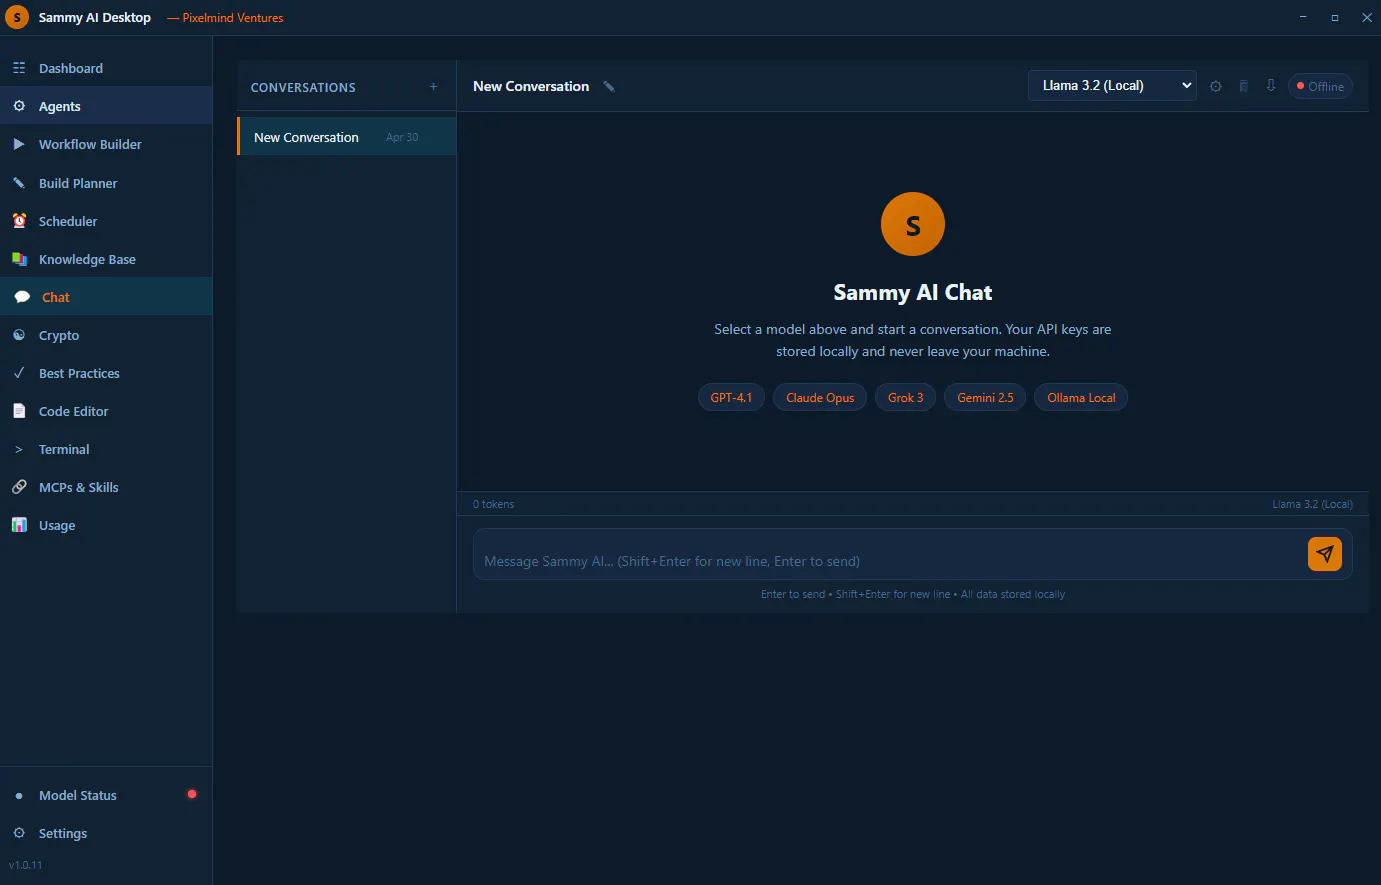This screenshot has height=885, width=1381.
Task: Choose the Gemini 2.5 model chip
Action: click(x=985, y=398)
